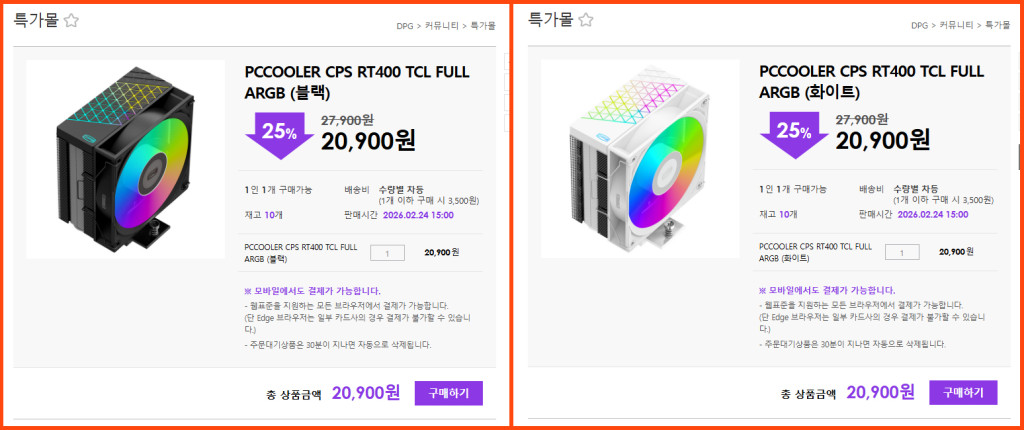Open 커뮤니티 breadcrumb on right page
The width and height of the screenshot is (1024, 430).
click(x=956, y=26)
